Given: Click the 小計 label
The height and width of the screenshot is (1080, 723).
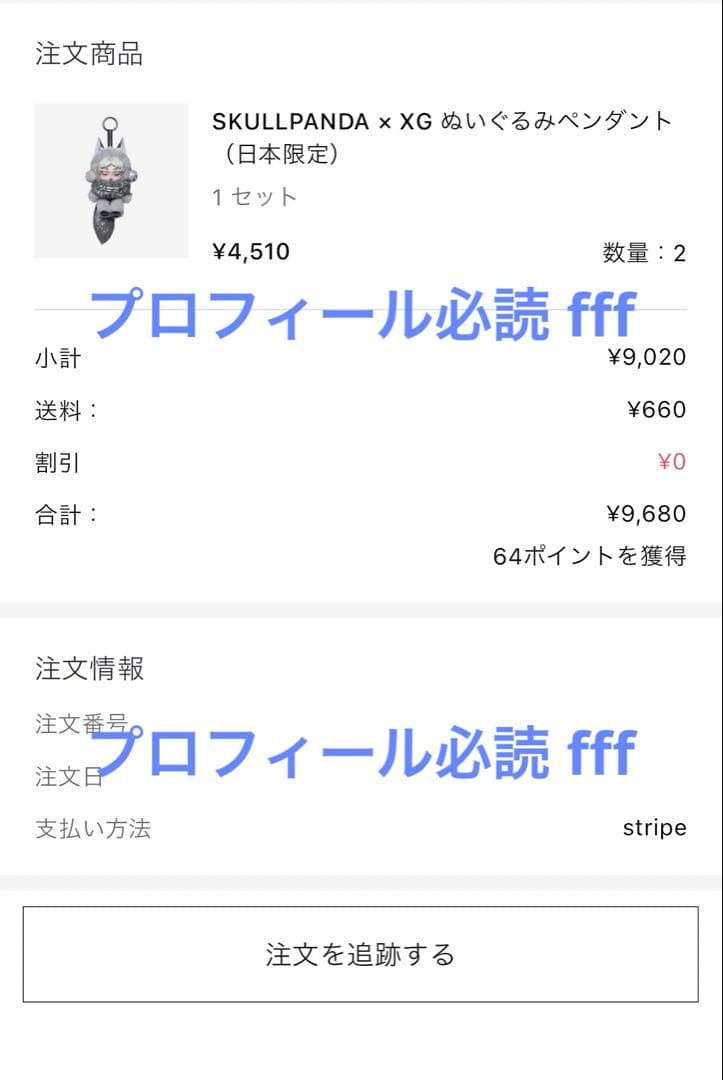Looking at the screenshot, I should coord(57,357).
